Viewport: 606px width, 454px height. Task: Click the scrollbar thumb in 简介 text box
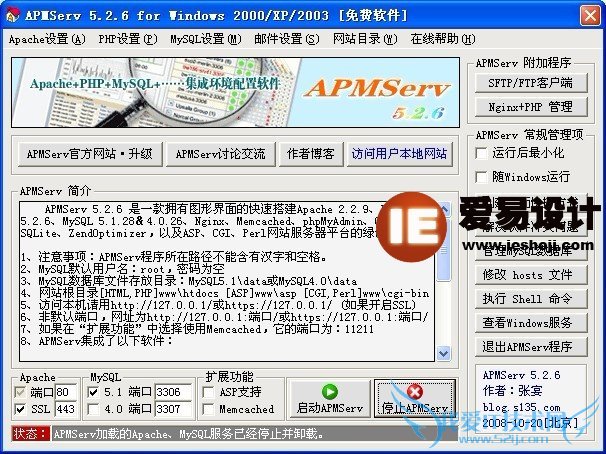coord(443,250)
